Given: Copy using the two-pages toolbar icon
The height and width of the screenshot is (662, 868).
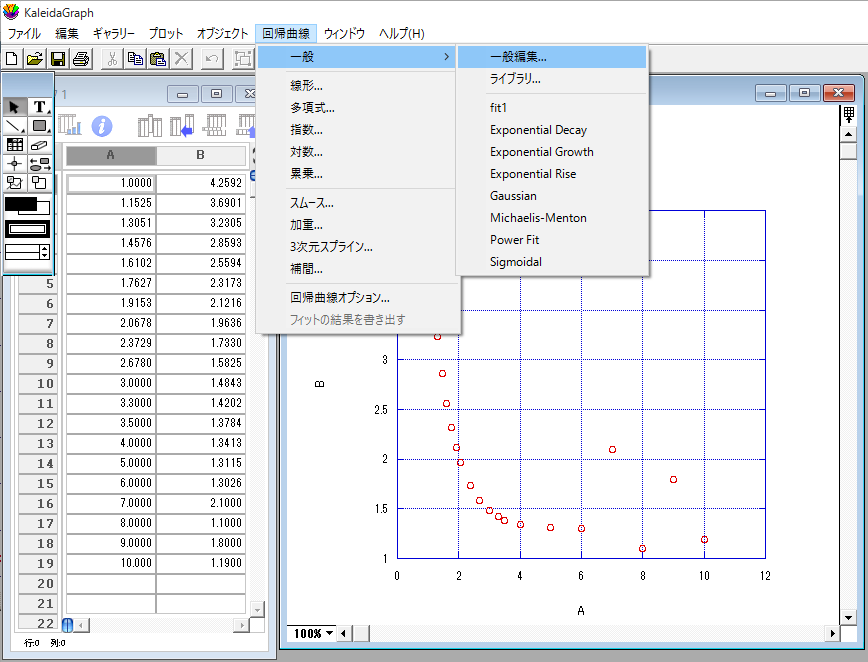Looking at the screenshot, I should pyautogui.click(x=135, y=59).
